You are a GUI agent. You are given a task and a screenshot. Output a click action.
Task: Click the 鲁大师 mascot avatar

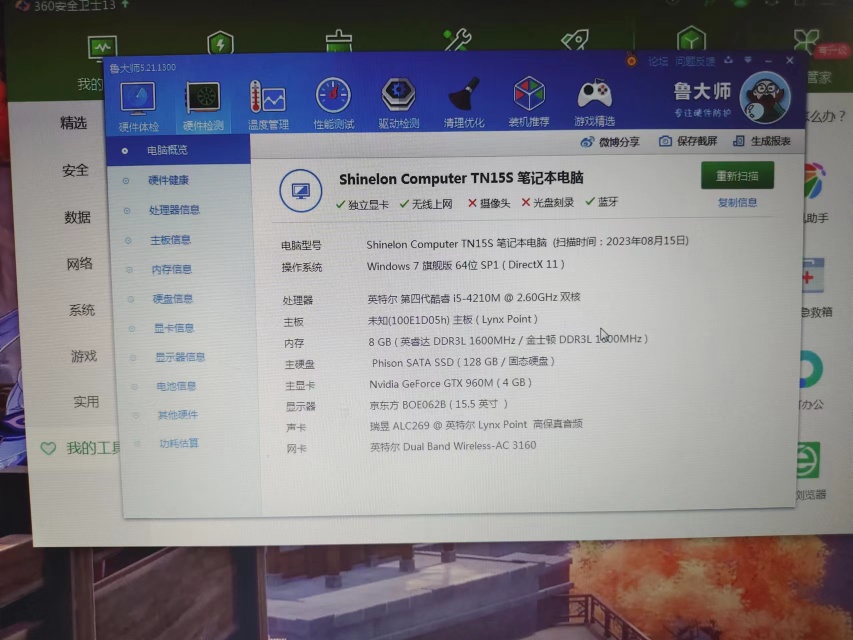pos(766,99)
